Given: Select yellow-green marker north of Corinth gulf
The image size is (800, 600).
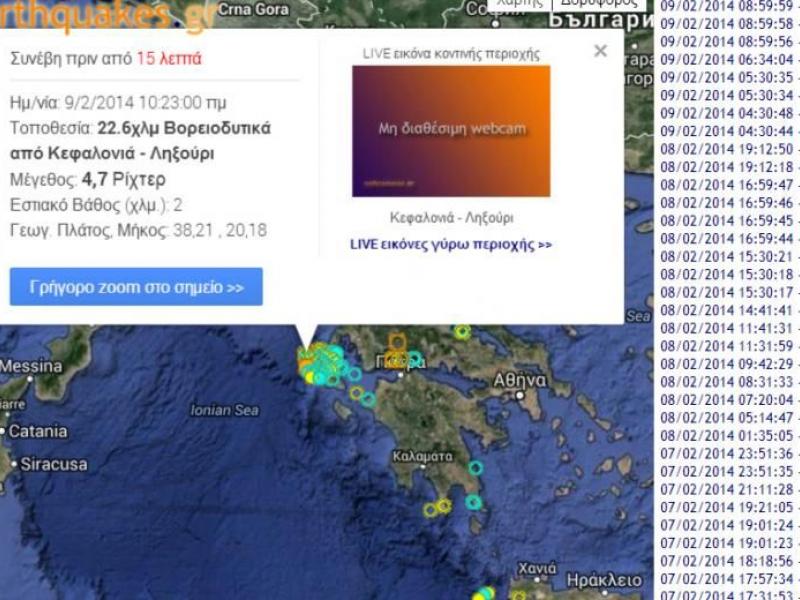Looking at the screenshot, I should pos(462,332).
